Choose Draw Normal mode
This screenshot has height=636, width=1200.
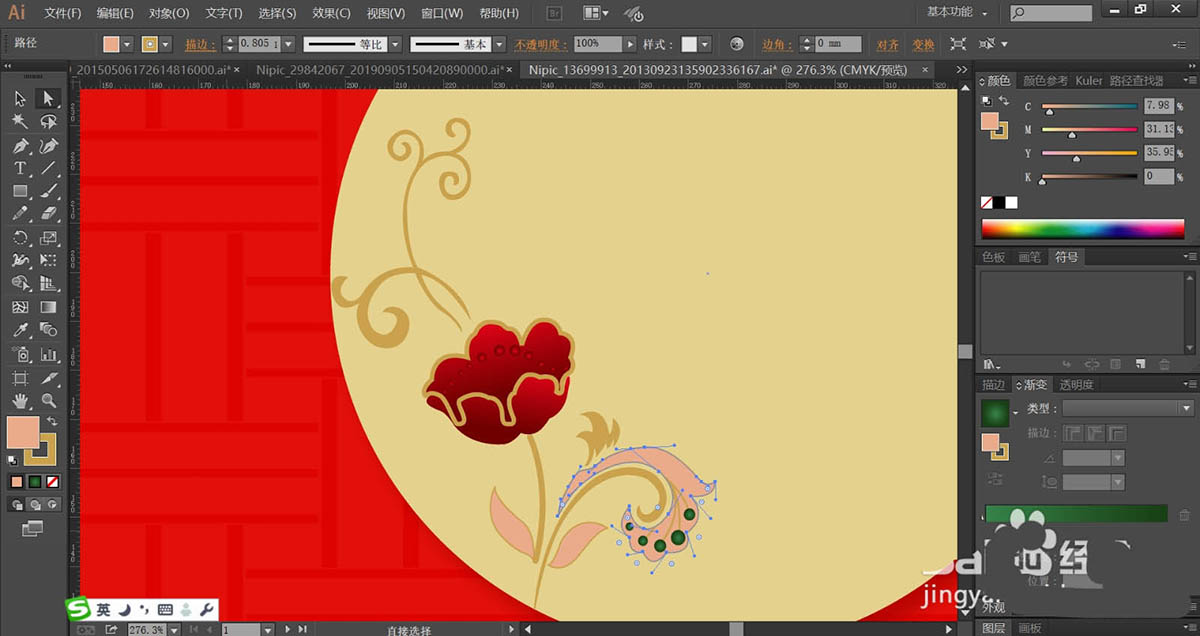click(x=17, y=504)
